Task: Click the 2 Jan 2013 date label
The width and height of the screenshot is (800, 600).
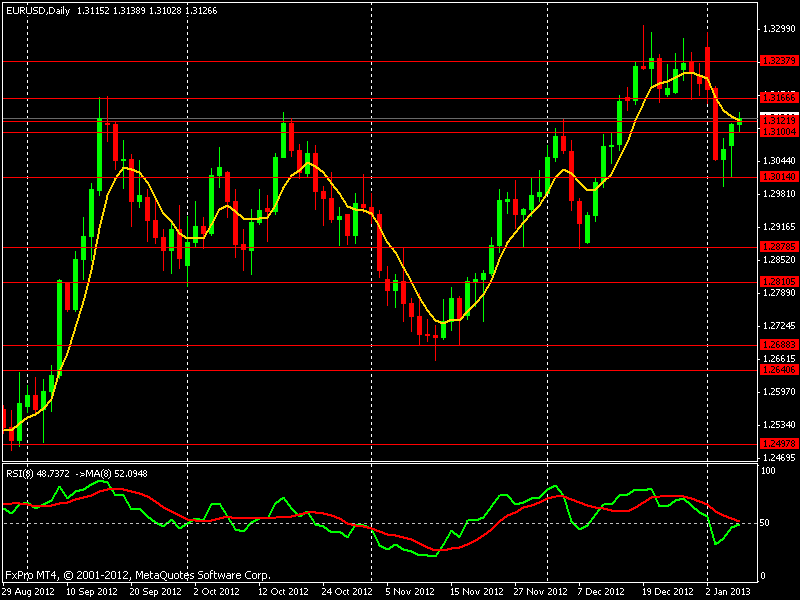Action: coord(728,592)
